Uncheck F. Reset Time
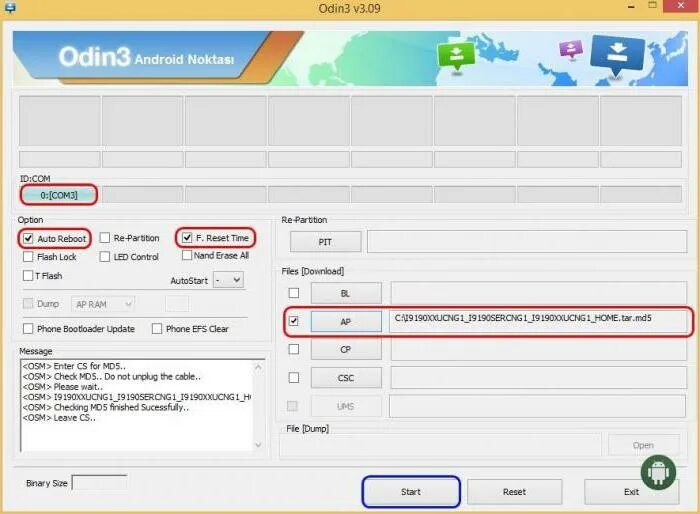The width and height of the screenshot is (700, 514). [x=187, y=238]
